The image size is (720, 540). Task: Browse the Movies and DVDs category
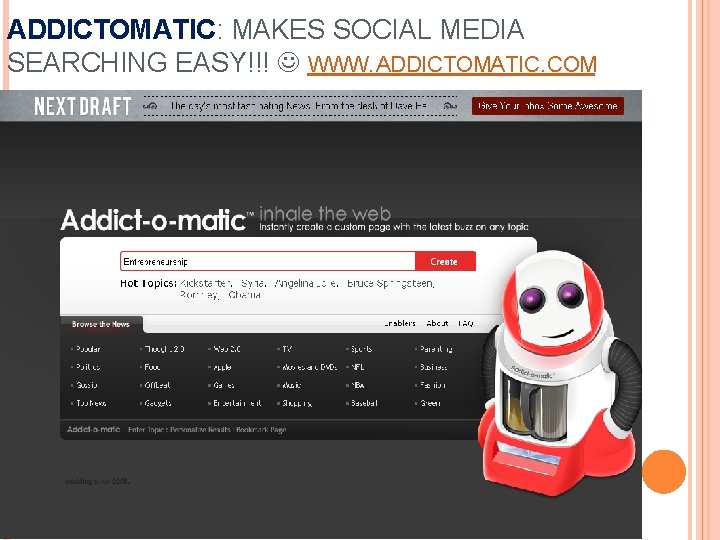click(309, 367)
